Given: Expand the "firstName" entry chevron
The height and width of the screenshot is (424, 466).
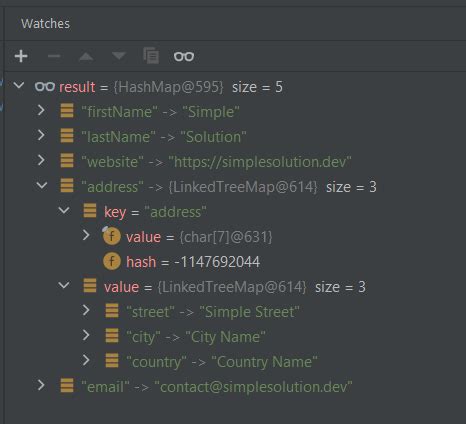Looking at the screenshot, I should (41, 110).
